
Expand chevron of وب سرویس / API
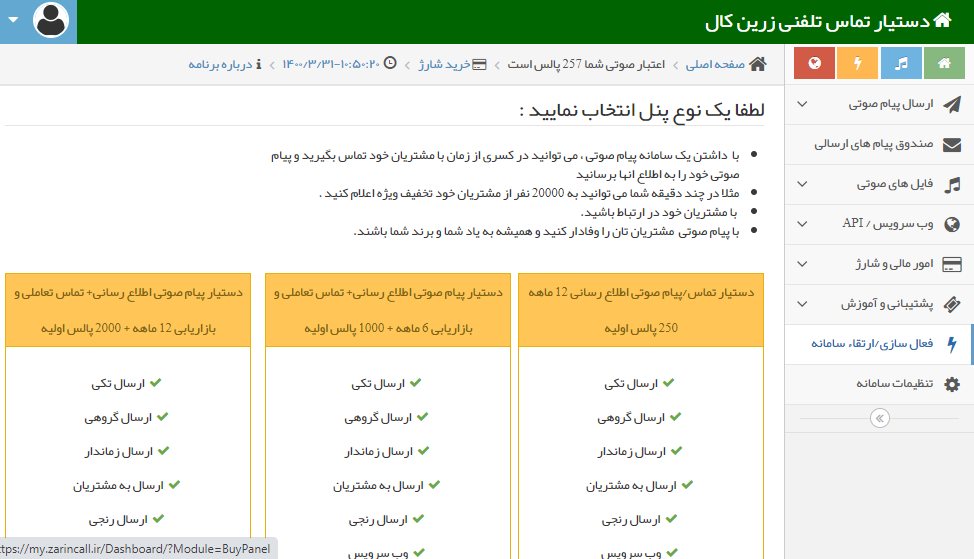click(x=803, y=224)
